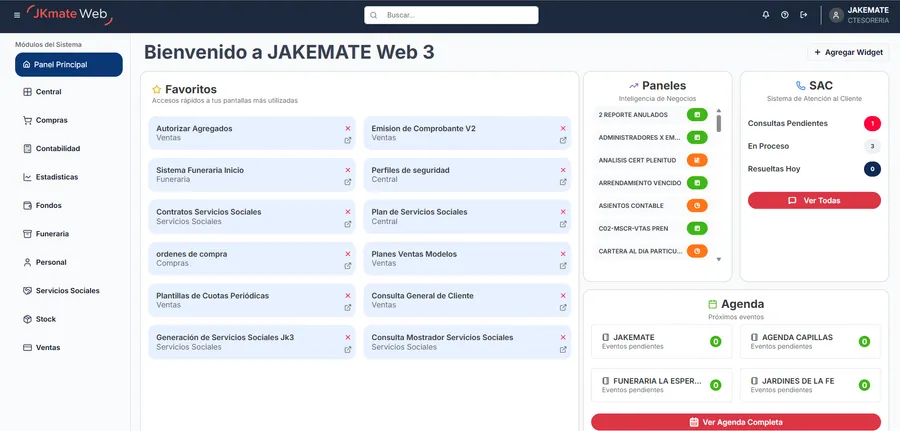900x431 pixels.
Task: Open JARDINES DE LA FE agenda card
Action: (x=810, y=385)
